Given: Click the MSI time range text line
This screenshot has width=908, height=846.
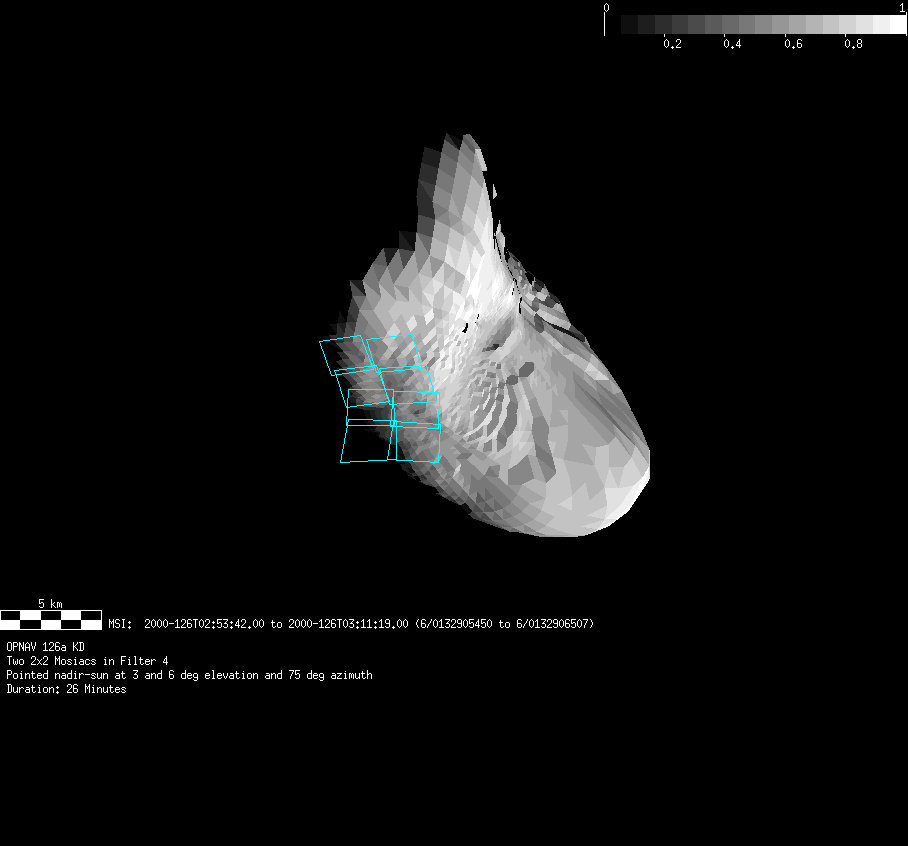Looking at the screenshot, I should coord(351,624).
